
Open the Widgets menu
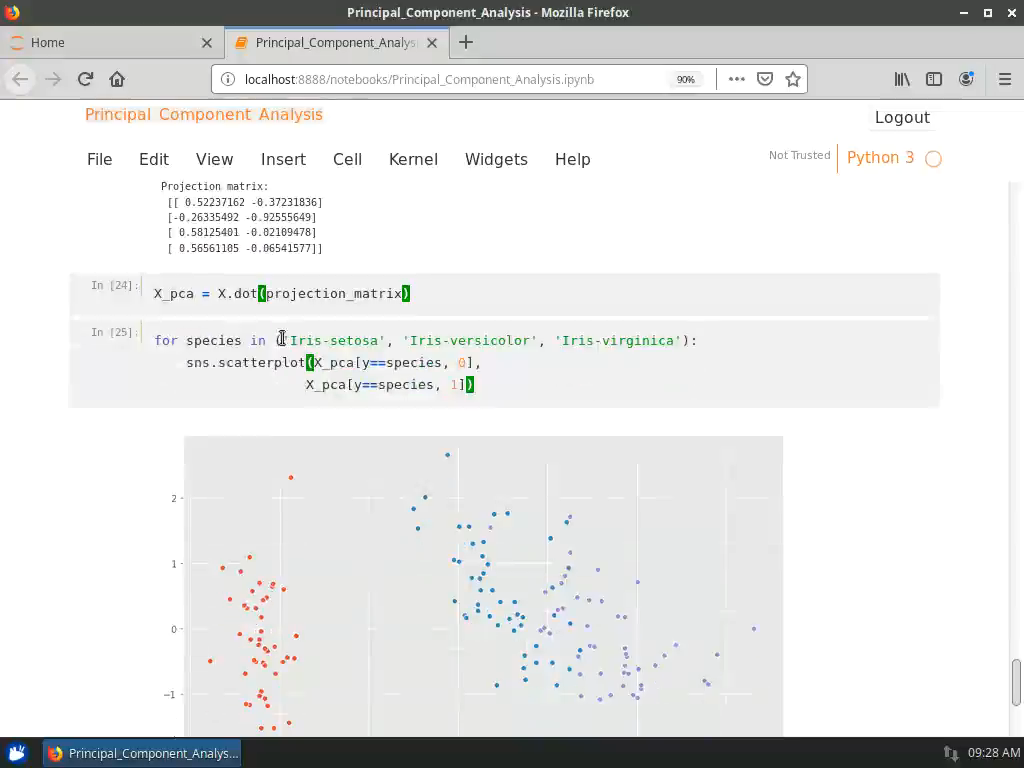(496, 159)
